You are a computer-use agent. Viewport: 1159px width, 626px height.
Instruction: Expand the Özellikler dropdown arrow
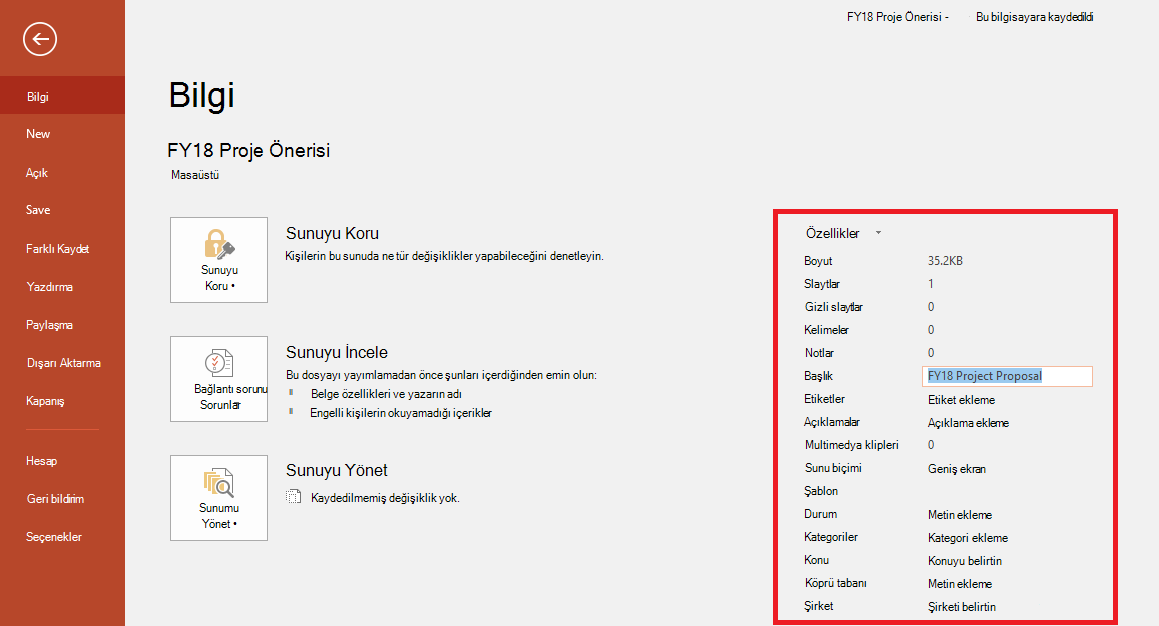click(x=878, y=233)
